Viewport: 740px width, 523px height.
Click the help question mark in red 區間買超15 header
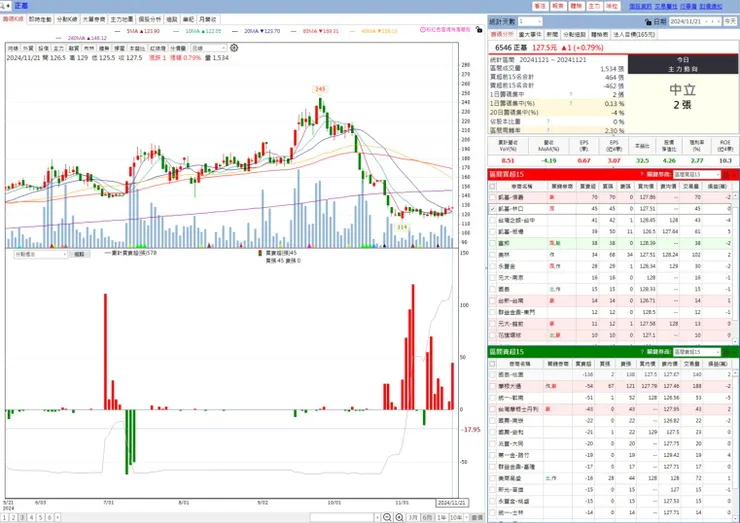point(641,175)
